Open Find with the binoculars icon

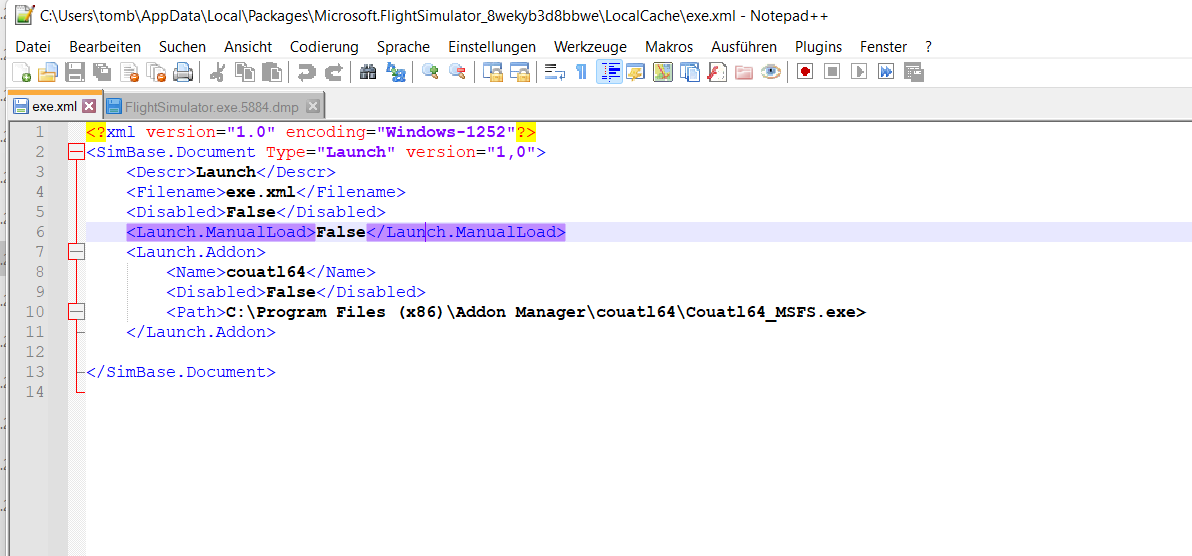368,72
